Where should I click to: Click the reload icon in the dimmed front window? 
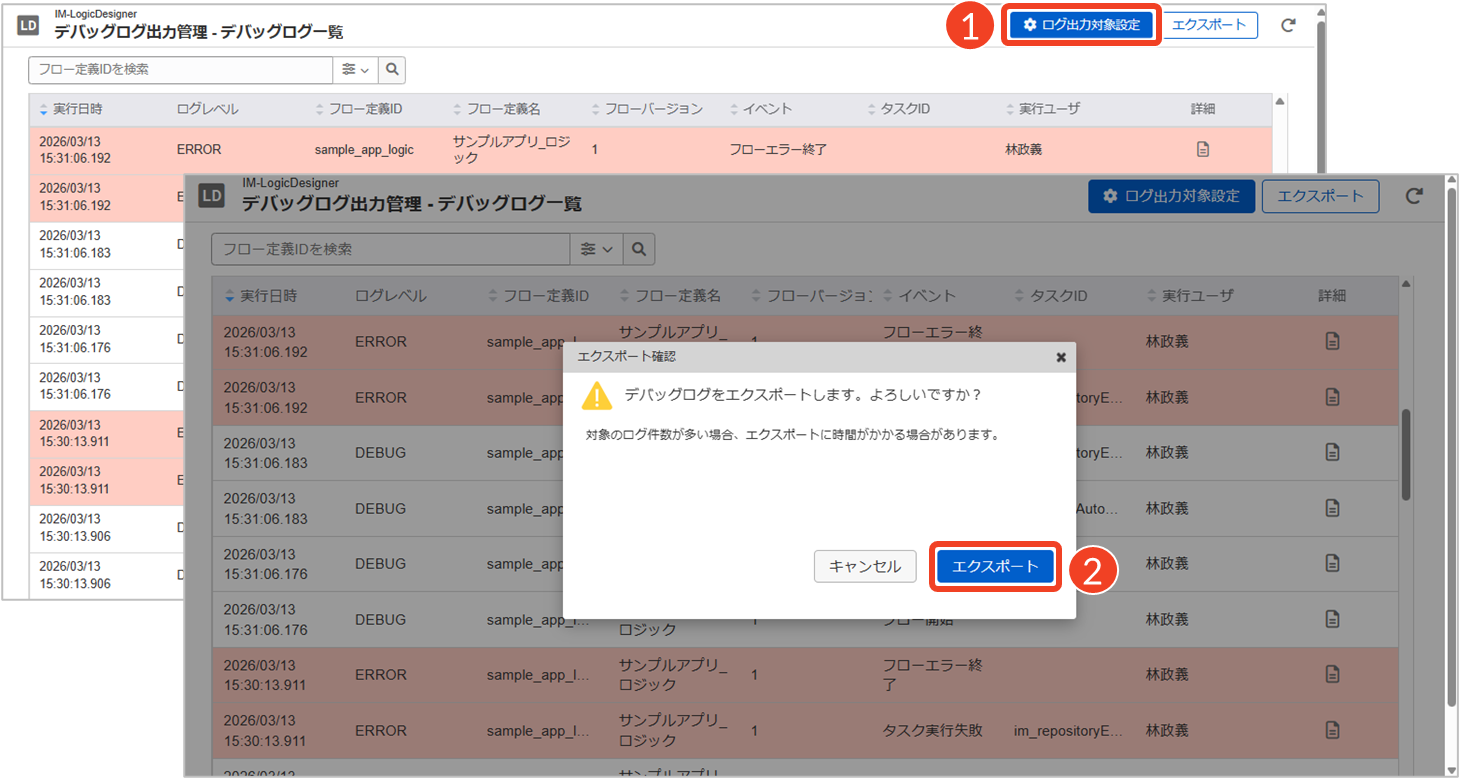(x=1414, y=196)
